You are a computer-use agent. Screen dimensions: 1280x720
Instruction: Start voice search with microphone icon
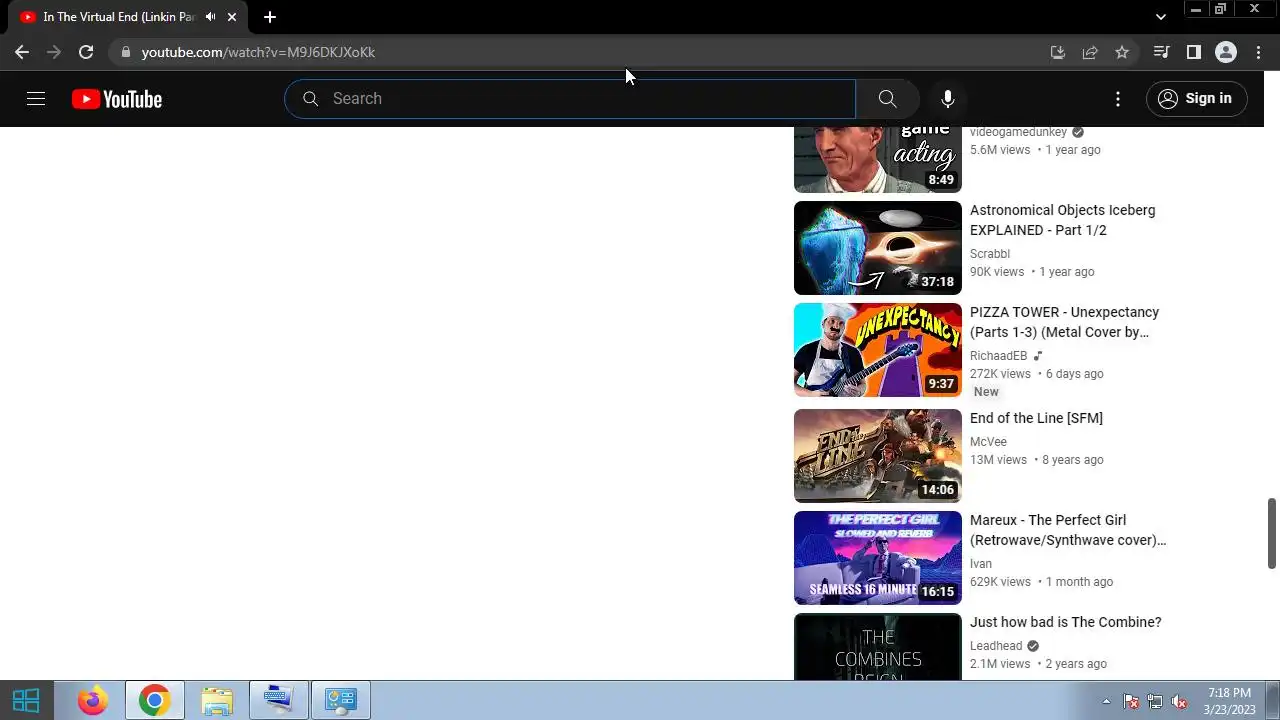[948, 98]
